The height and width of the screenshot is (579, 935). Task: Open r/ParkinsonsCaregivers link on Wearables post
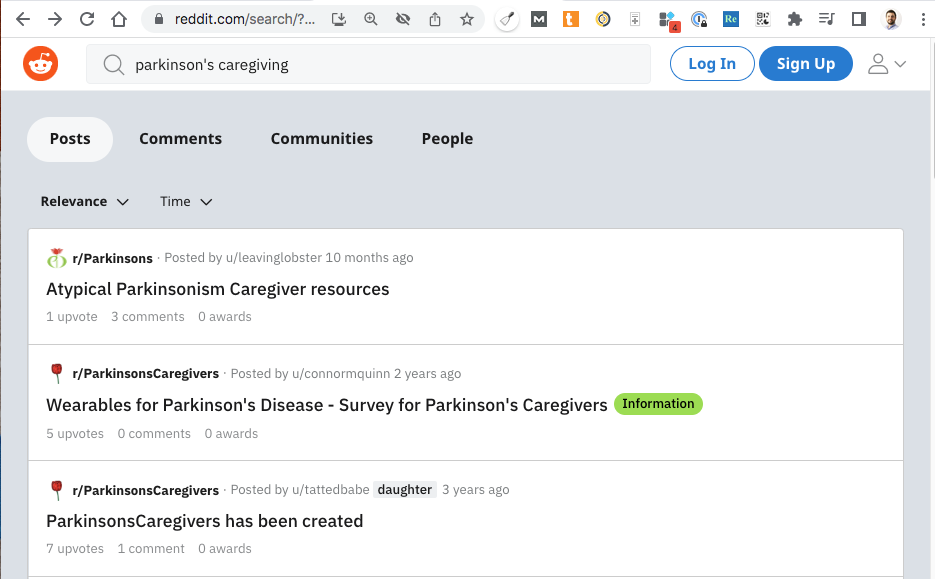click(145, 374)
